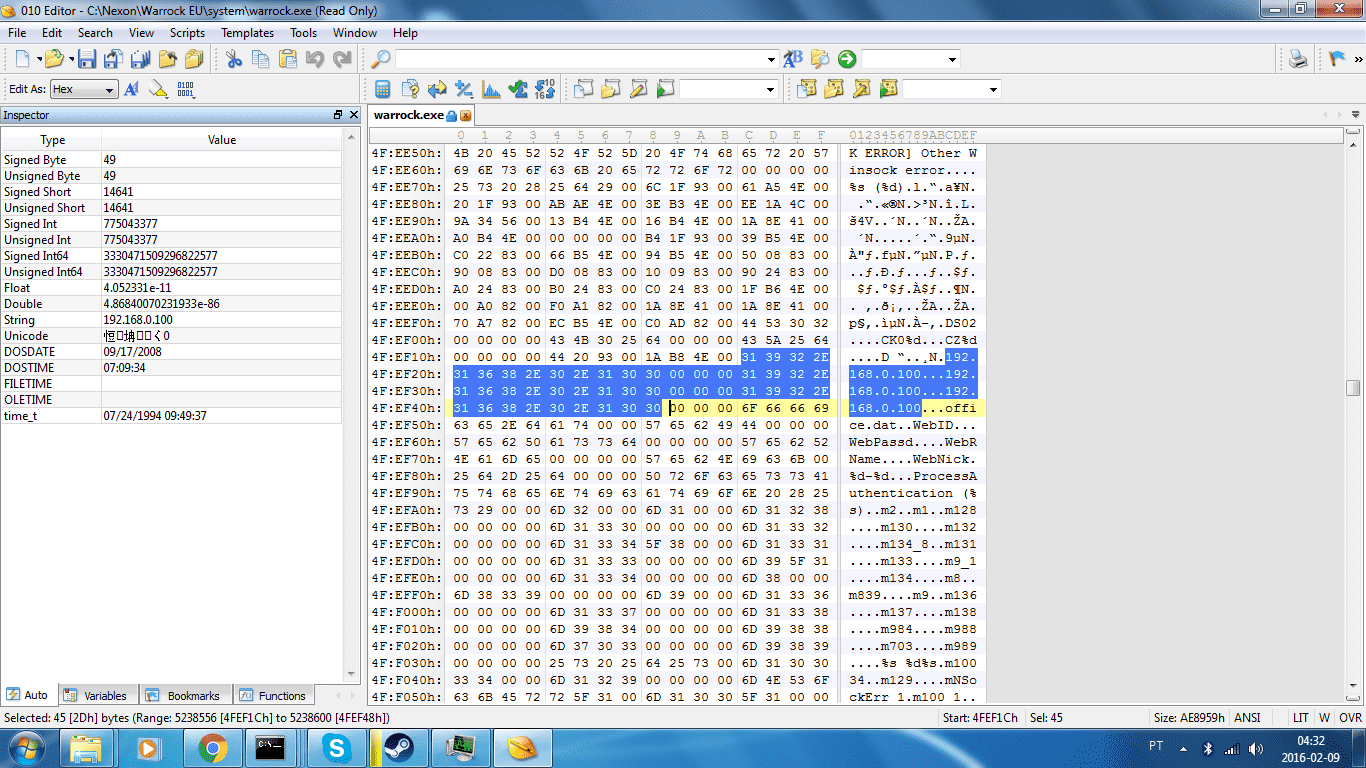Viewport: 1366px width, 768px height.
Task: Click the New Template icon
Action: point(807,89)
